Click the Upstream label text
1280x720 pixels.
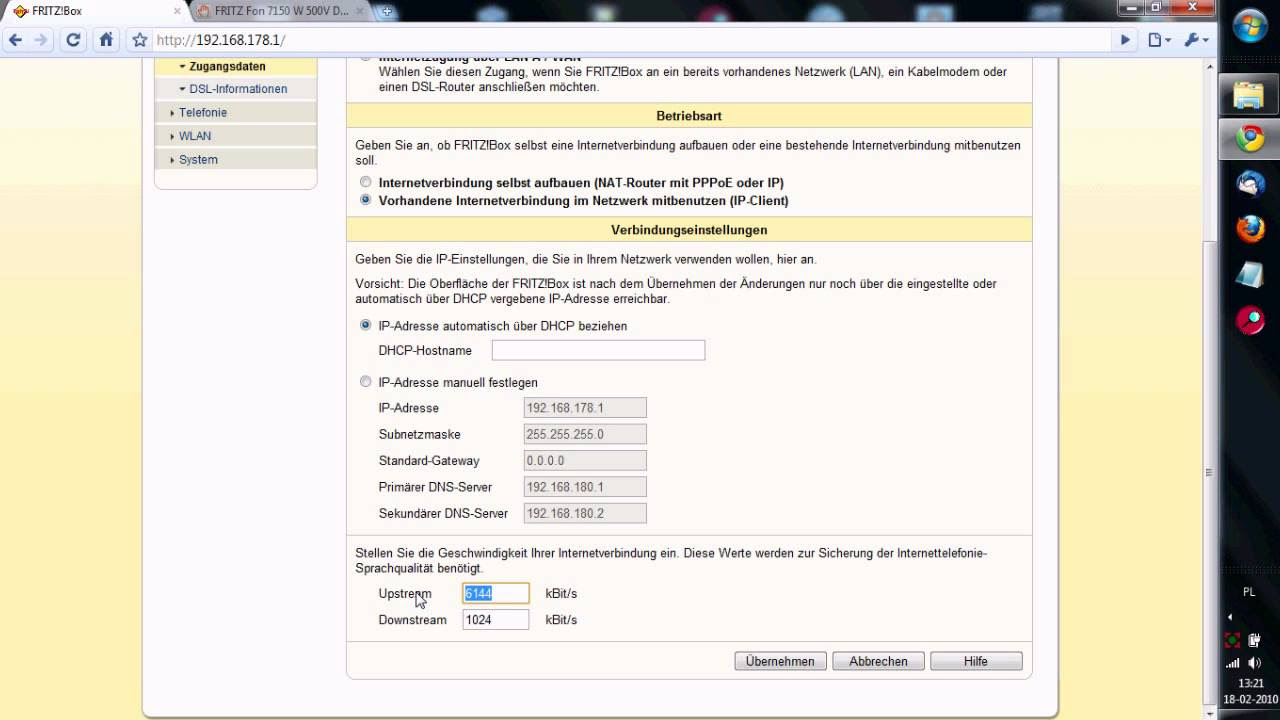point(405,594)
